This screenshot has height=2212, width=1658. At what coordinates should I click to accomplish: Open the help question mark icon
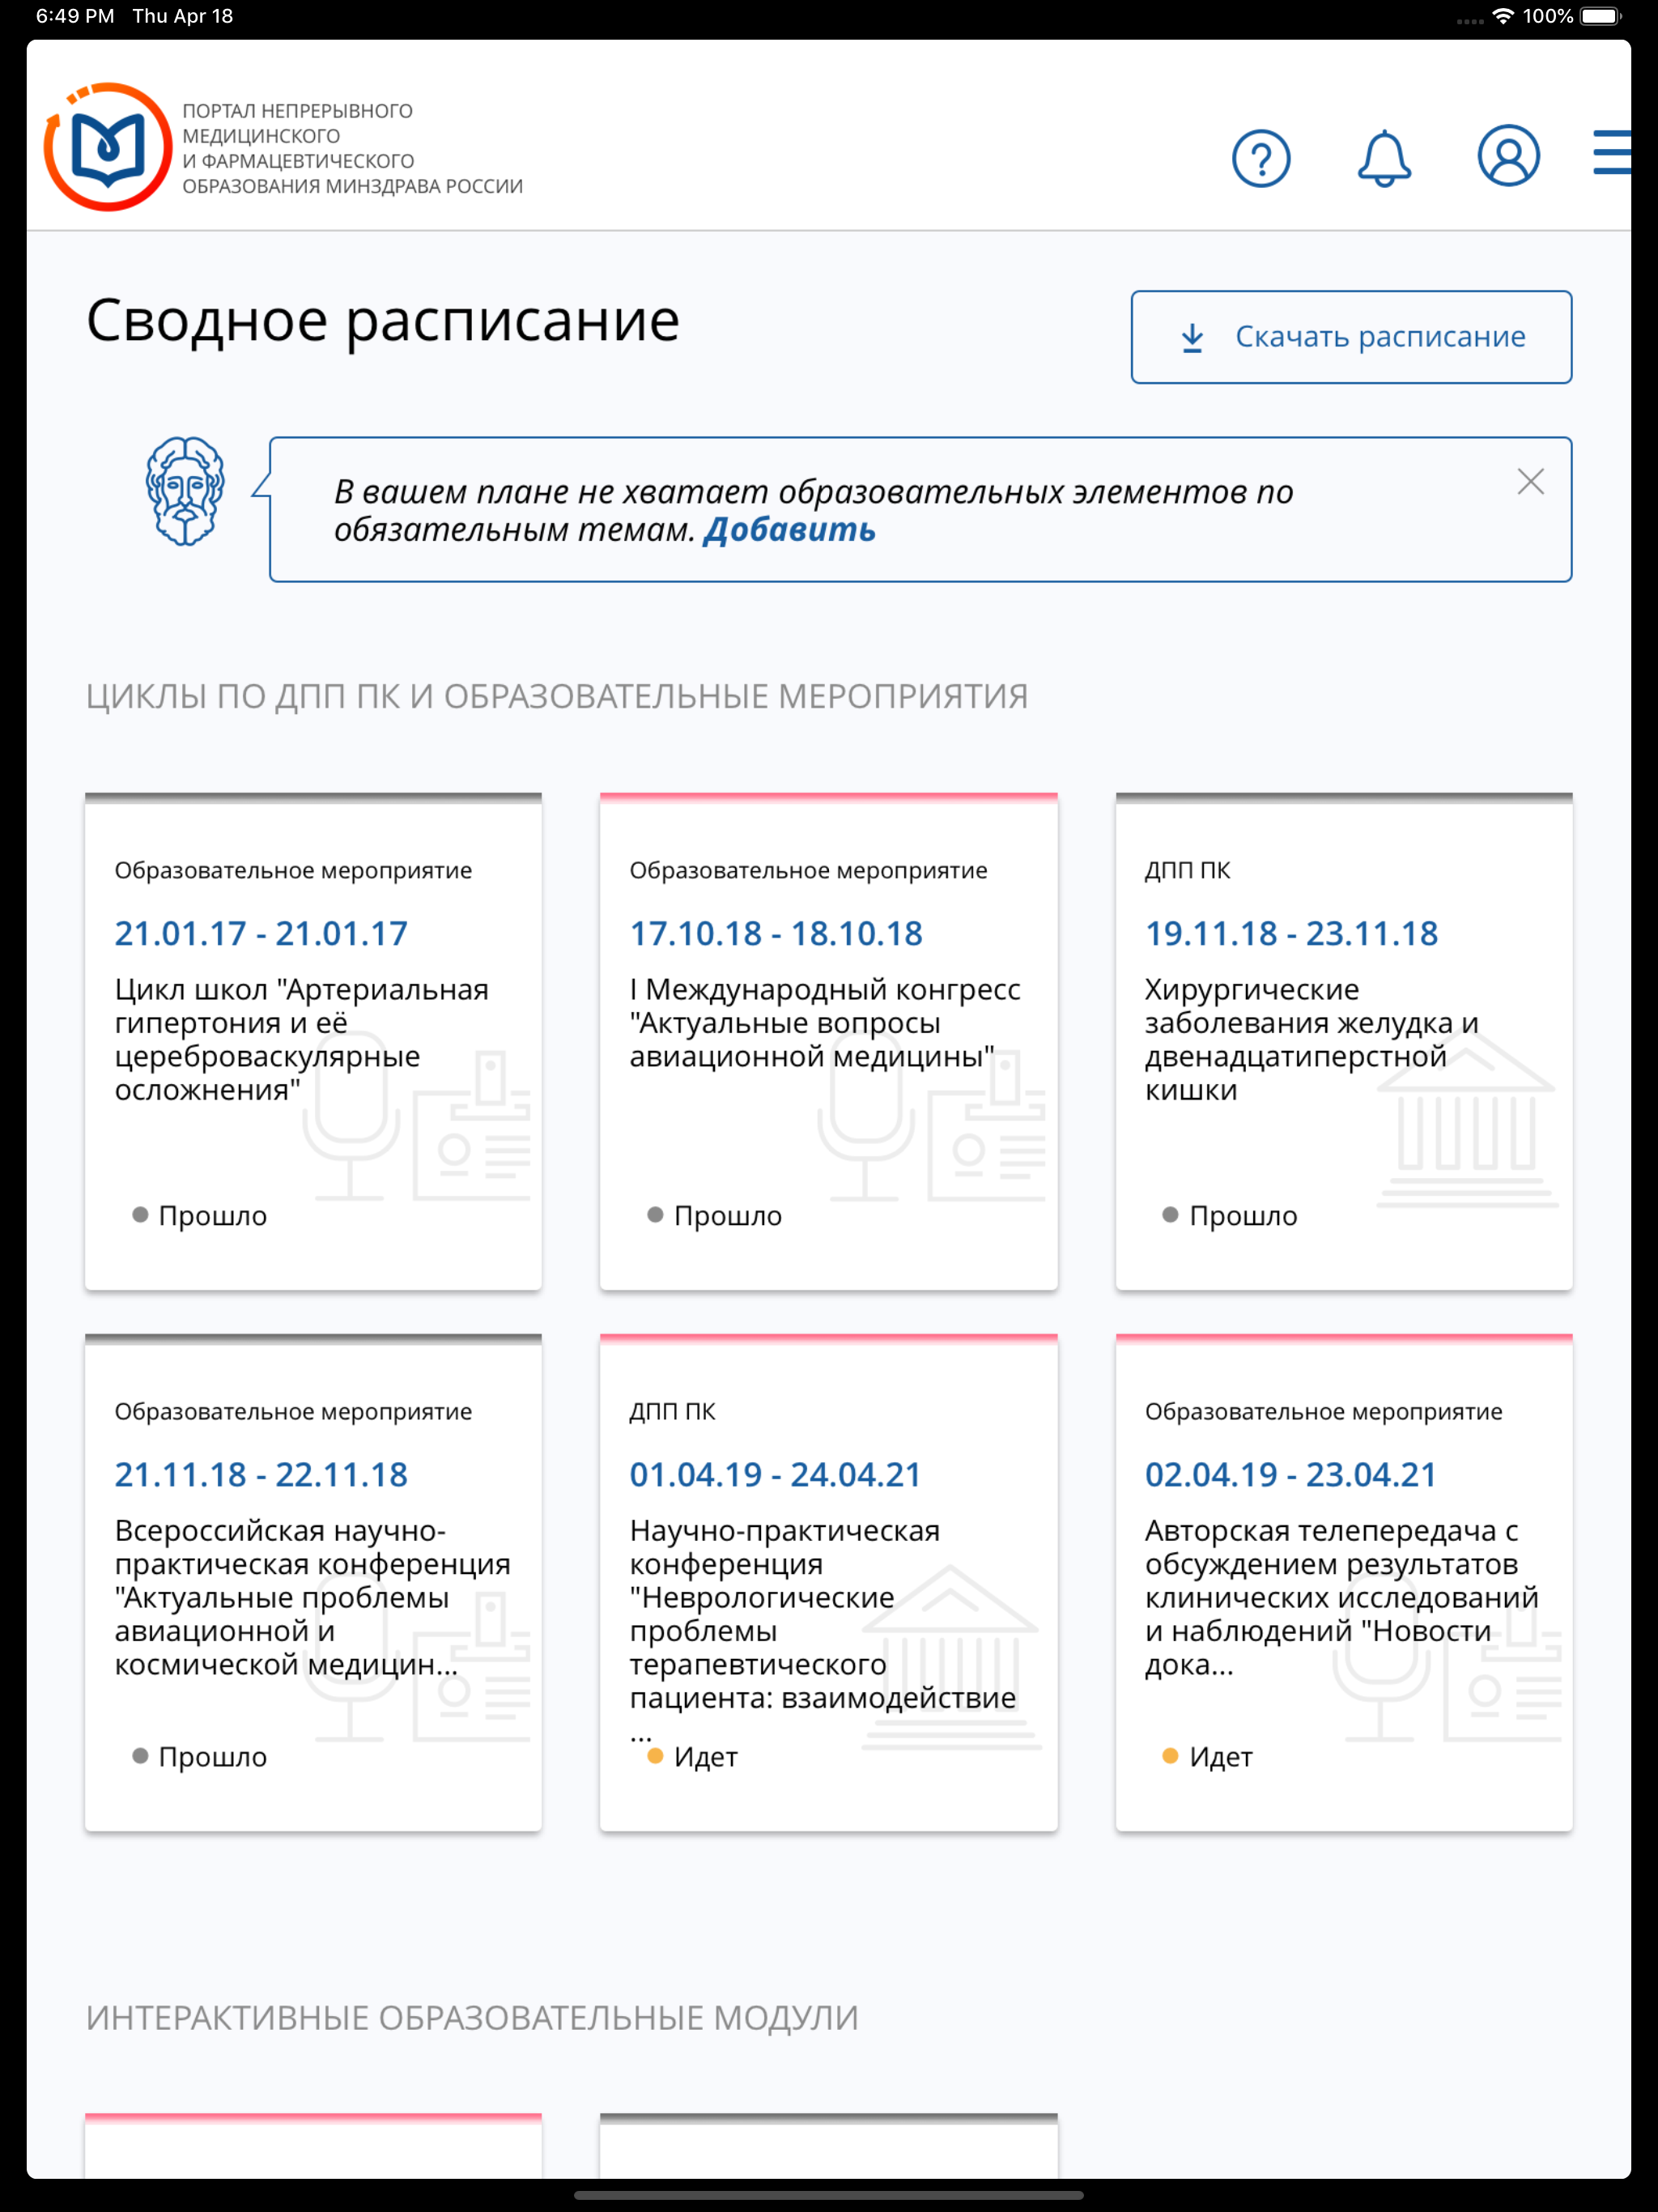click(1261, 158)
